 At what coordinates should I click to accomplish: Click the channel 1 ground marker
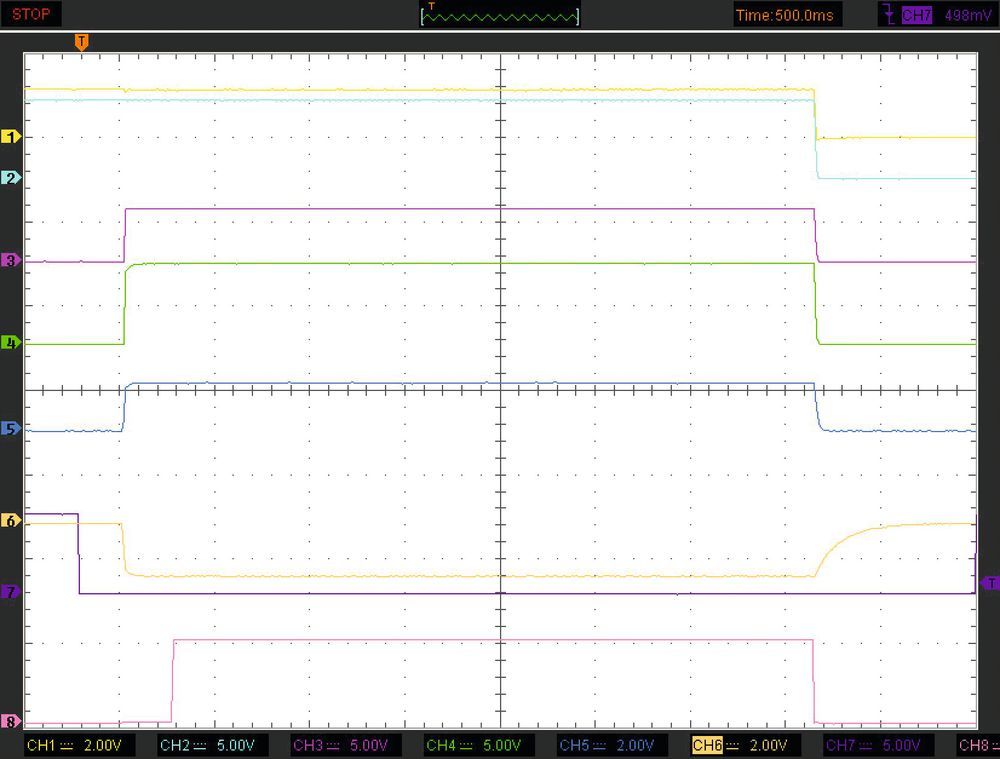coord(12,136)
